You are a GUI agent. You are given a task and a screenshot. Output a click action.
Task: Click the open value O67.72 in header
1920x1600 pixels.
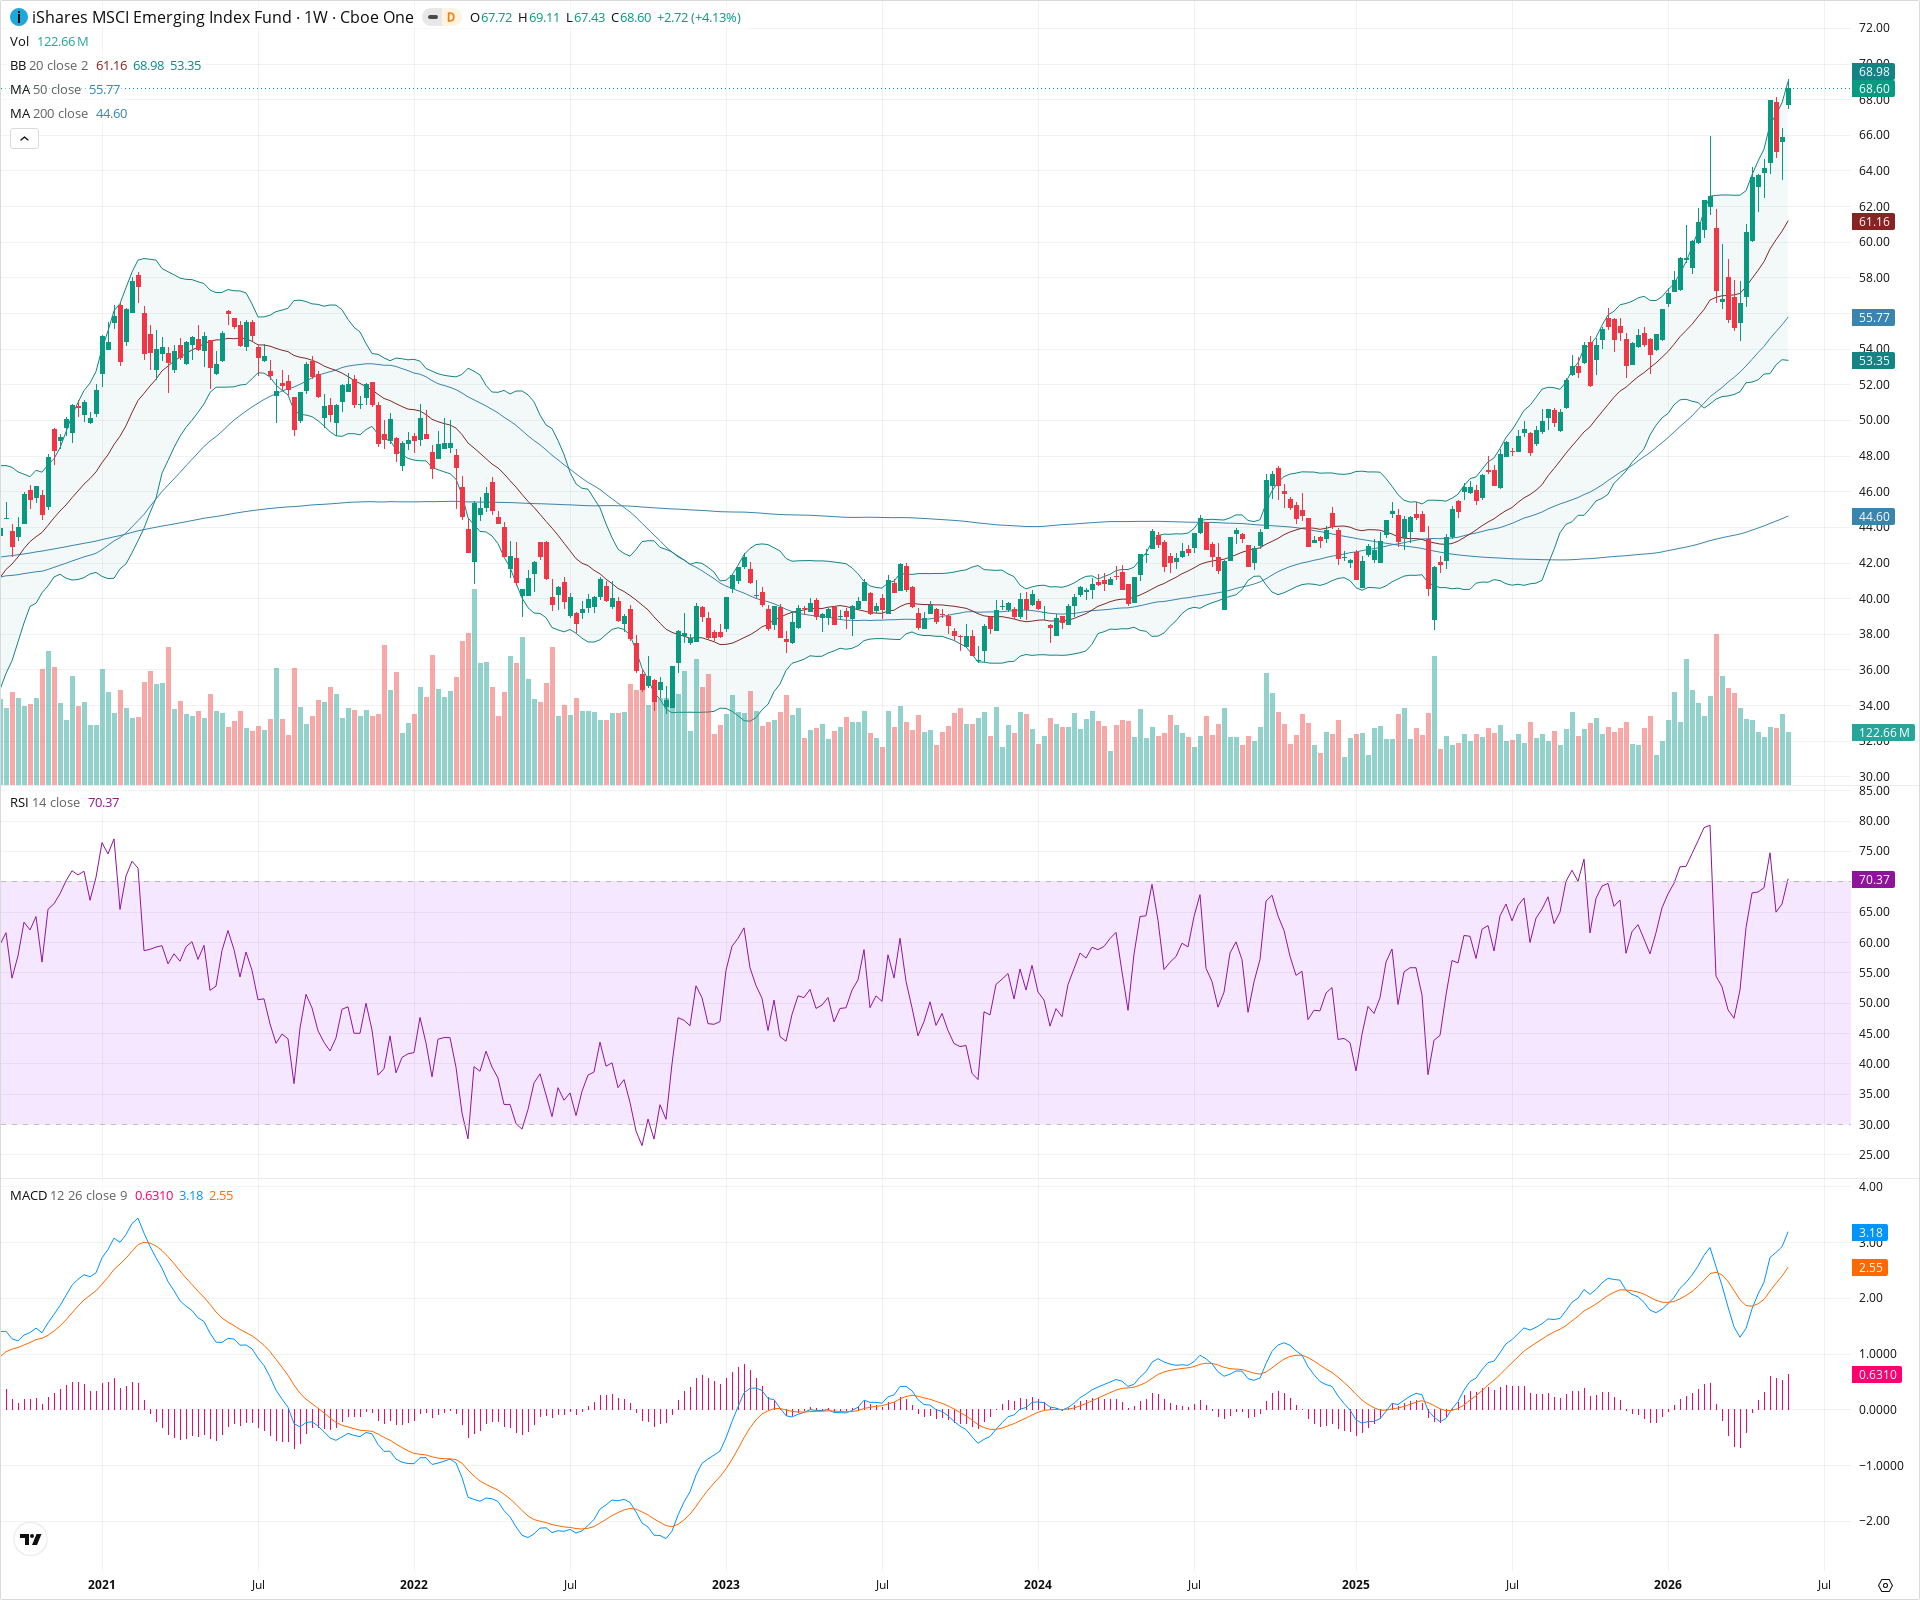490,18
